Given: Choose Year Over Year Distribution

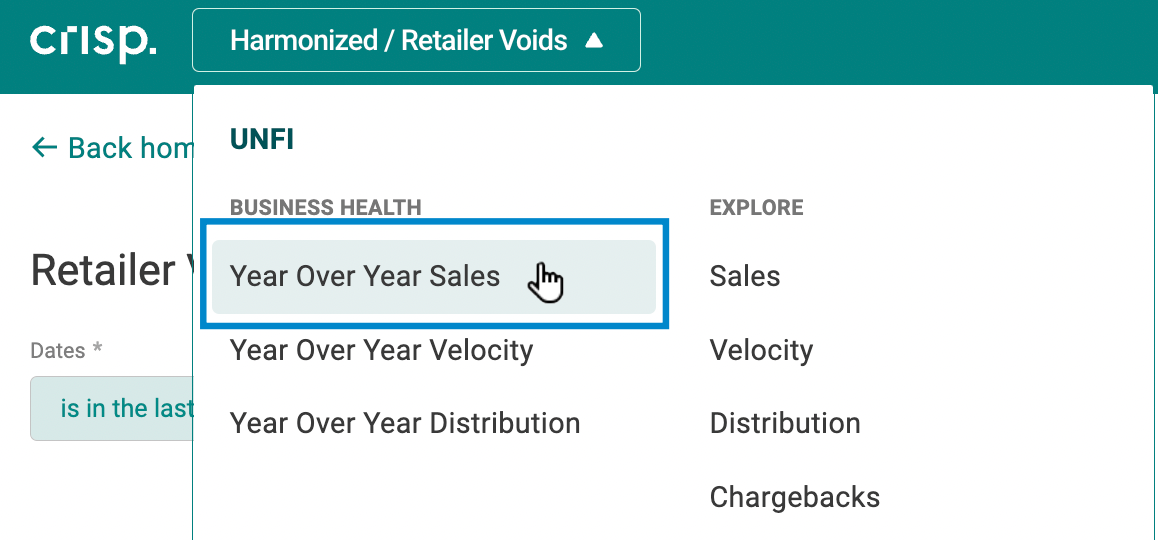Looking at the screenshot, I should [x=405, y=423].
